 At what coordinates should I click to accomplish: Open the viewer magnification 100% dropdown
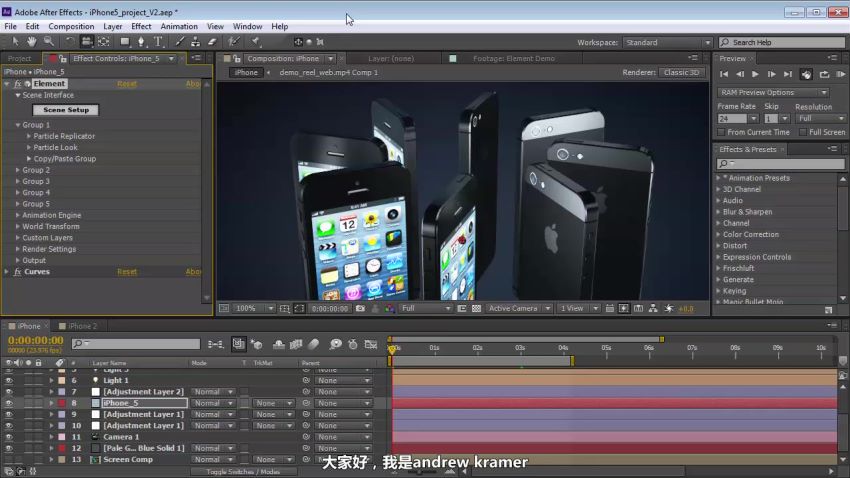coord(254,308)
